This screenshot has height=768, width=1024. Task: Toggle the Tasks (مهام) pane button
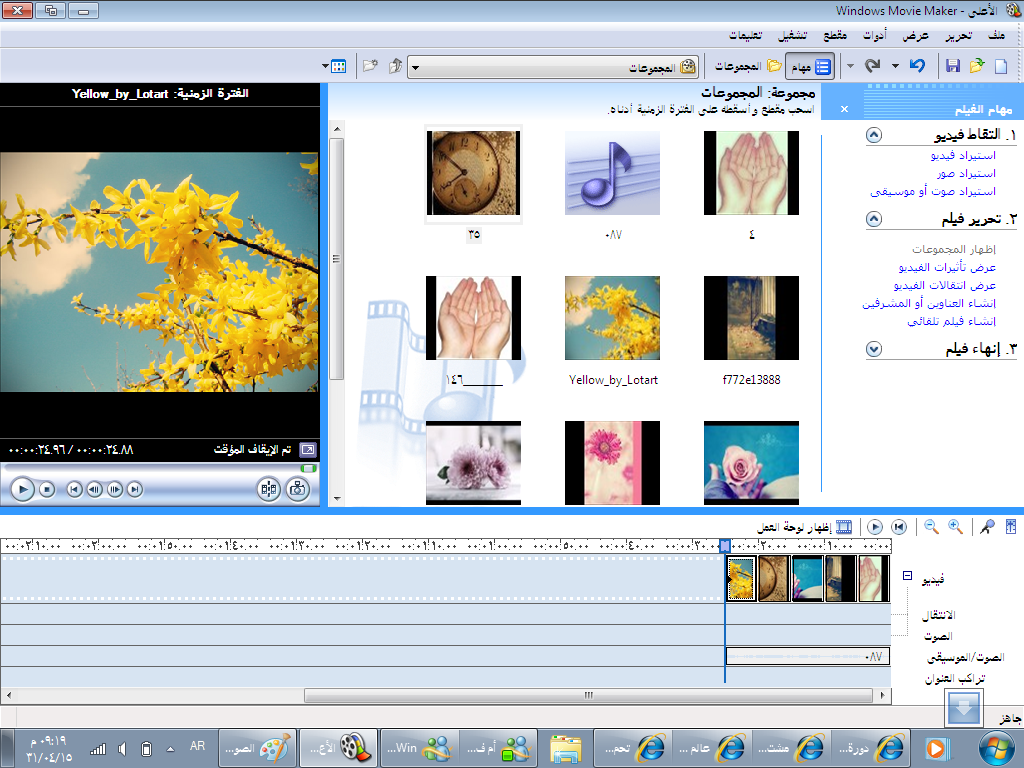pyautogui.click(x=811, y=67)
